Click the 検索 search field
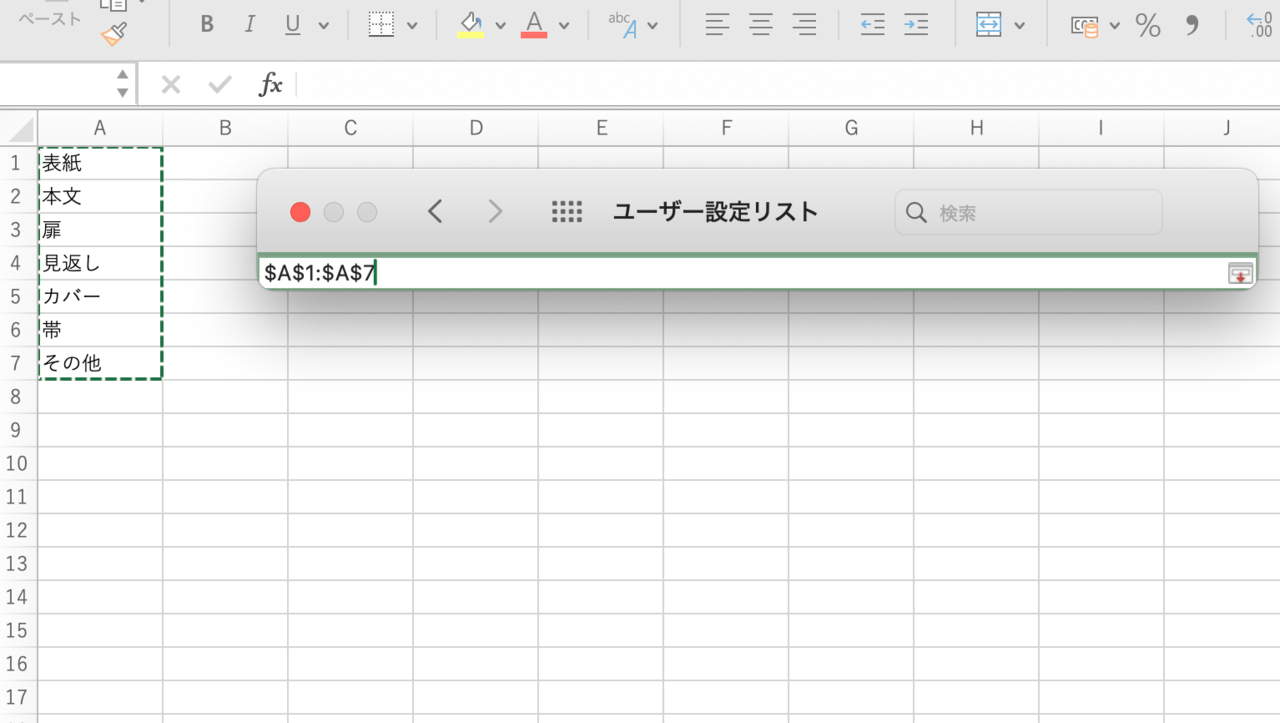The width and height of the screenshot is (1280, 723). pos(1029,212)
